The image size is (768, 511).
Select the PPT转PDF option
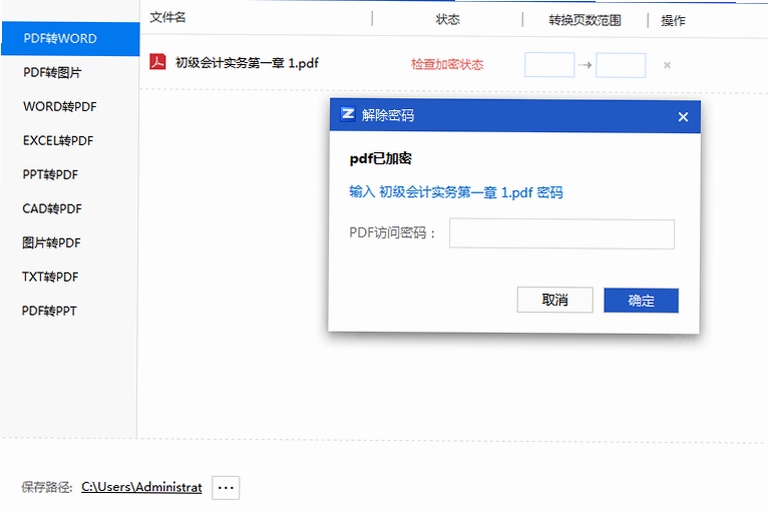(x=50, y=174)
